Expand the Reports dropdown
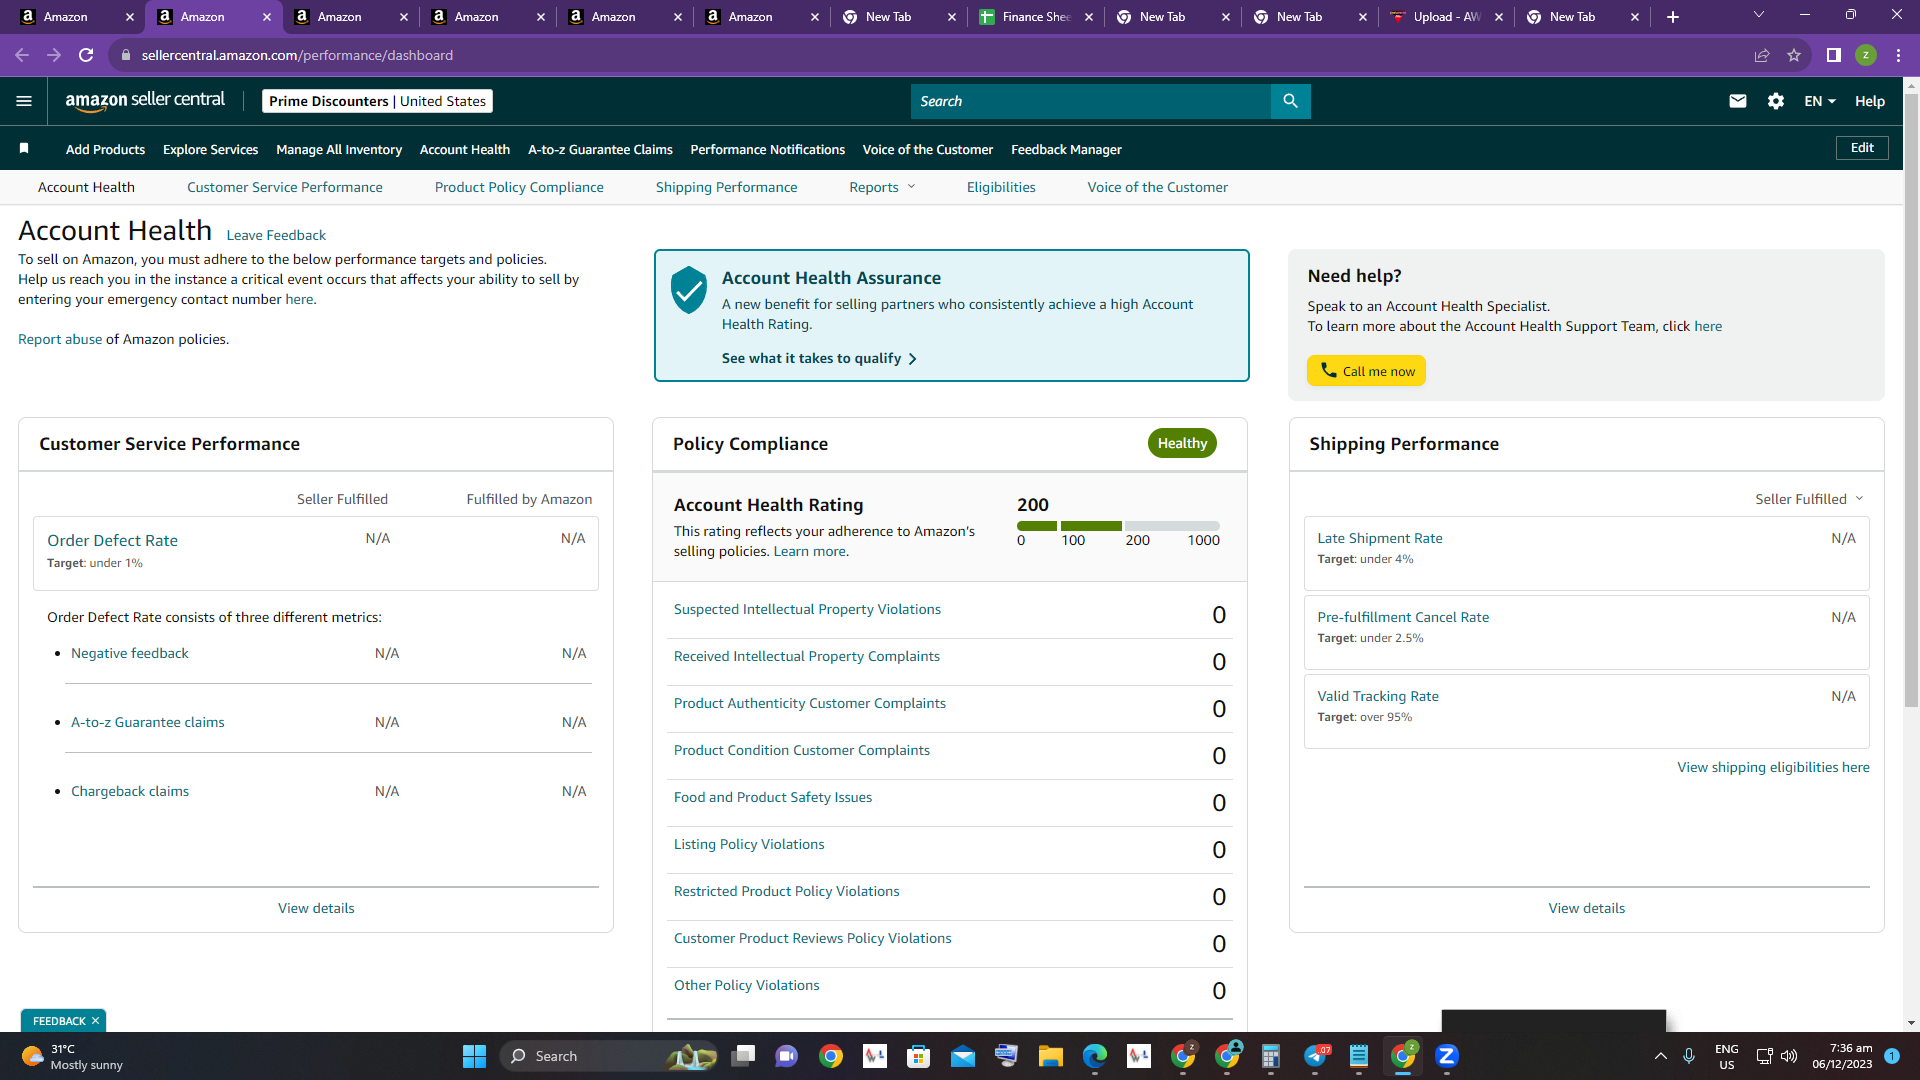The image size is (1920, 1080). click(x=882, y=187)
